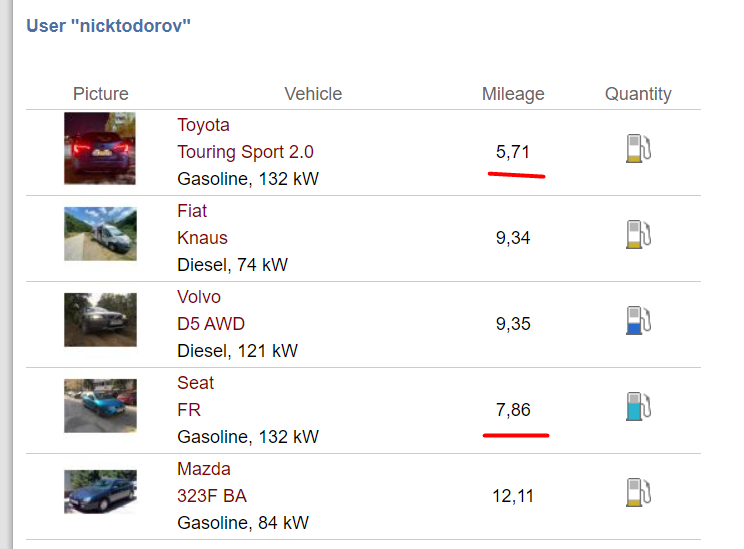Open the Touring Sport 2.0 model link
Screen dimensions: 744x549
coord(245,152)
